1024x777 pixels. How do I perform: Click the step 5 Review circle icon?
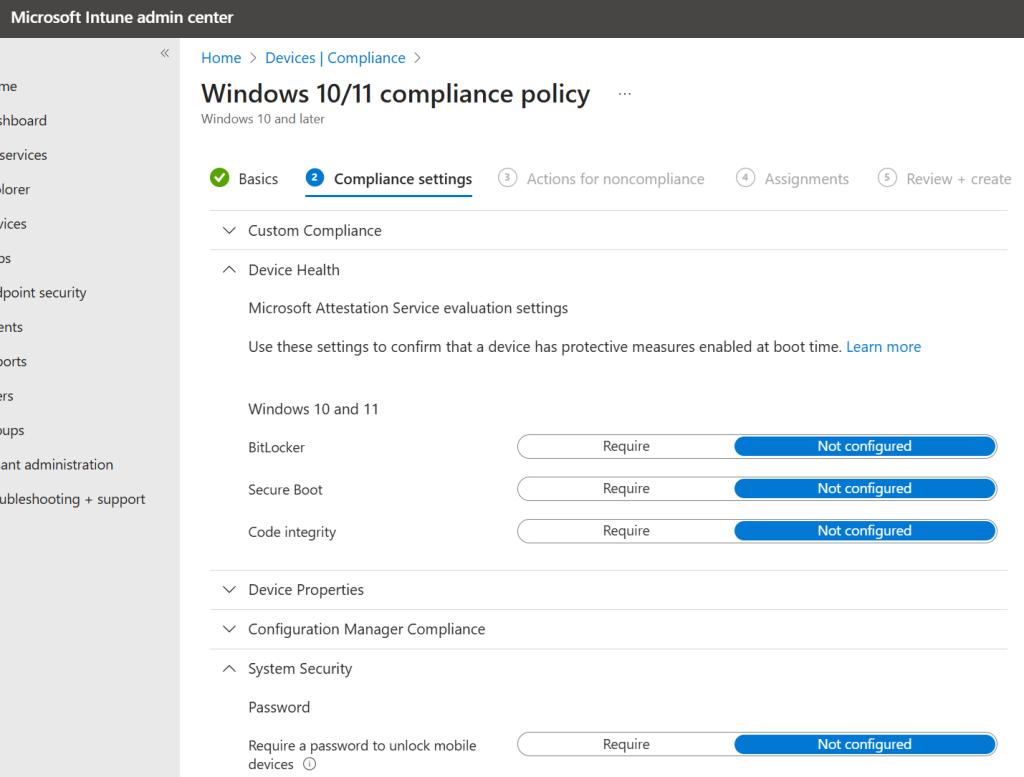(887, 178)
